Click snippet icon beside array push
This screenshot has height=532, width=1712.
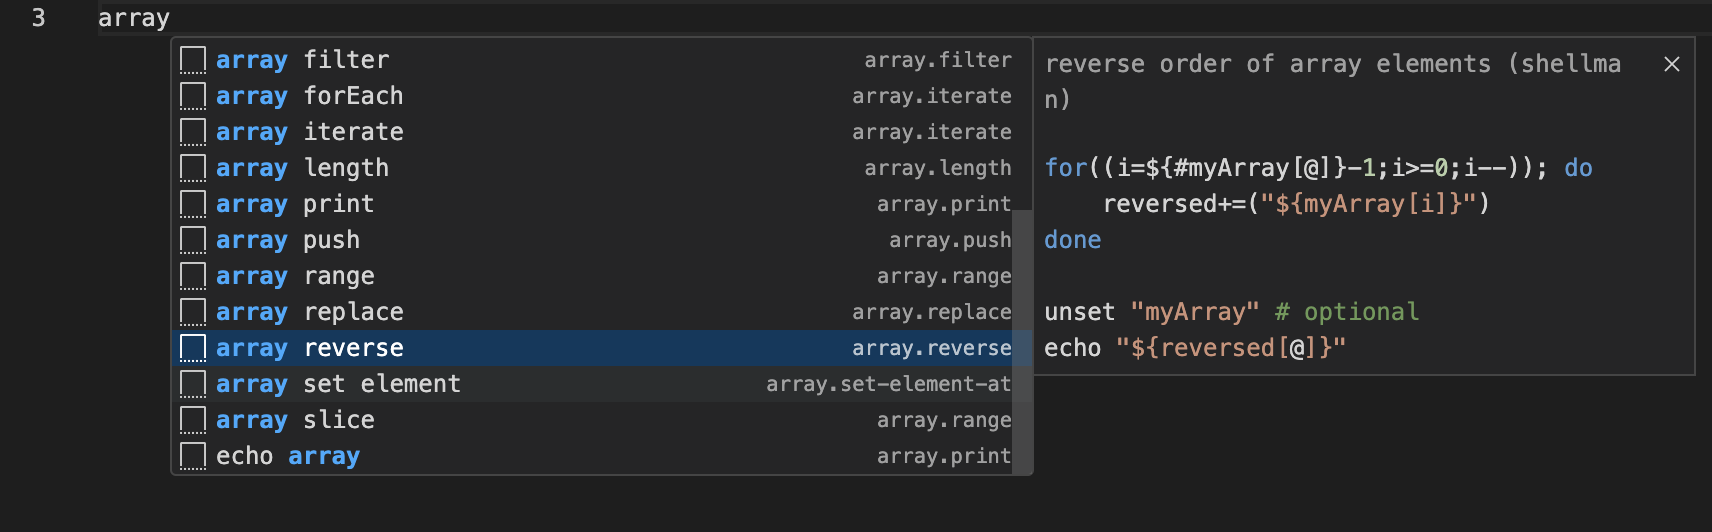pyautogui.click(x=193, y=240)
